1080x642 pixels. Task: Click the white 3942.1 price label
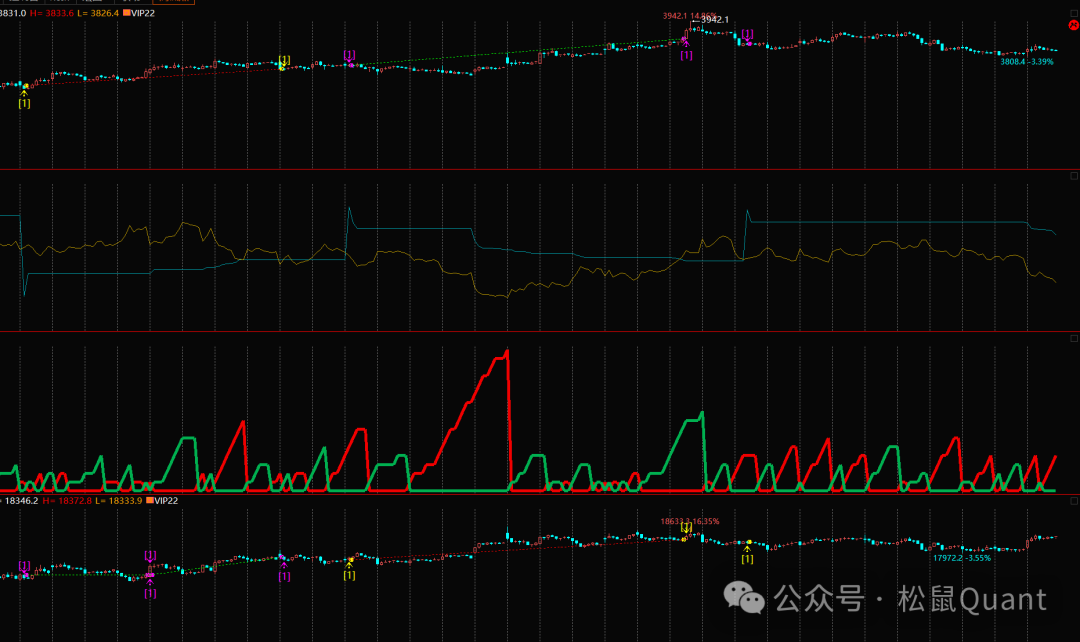point(714,20)
